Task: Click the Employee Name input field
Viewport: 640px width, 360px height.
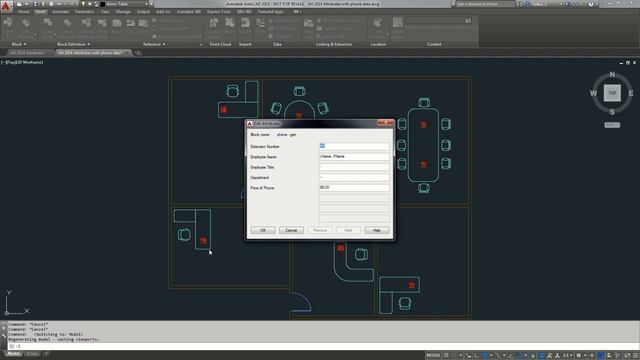Action: [x=354, y=156]
